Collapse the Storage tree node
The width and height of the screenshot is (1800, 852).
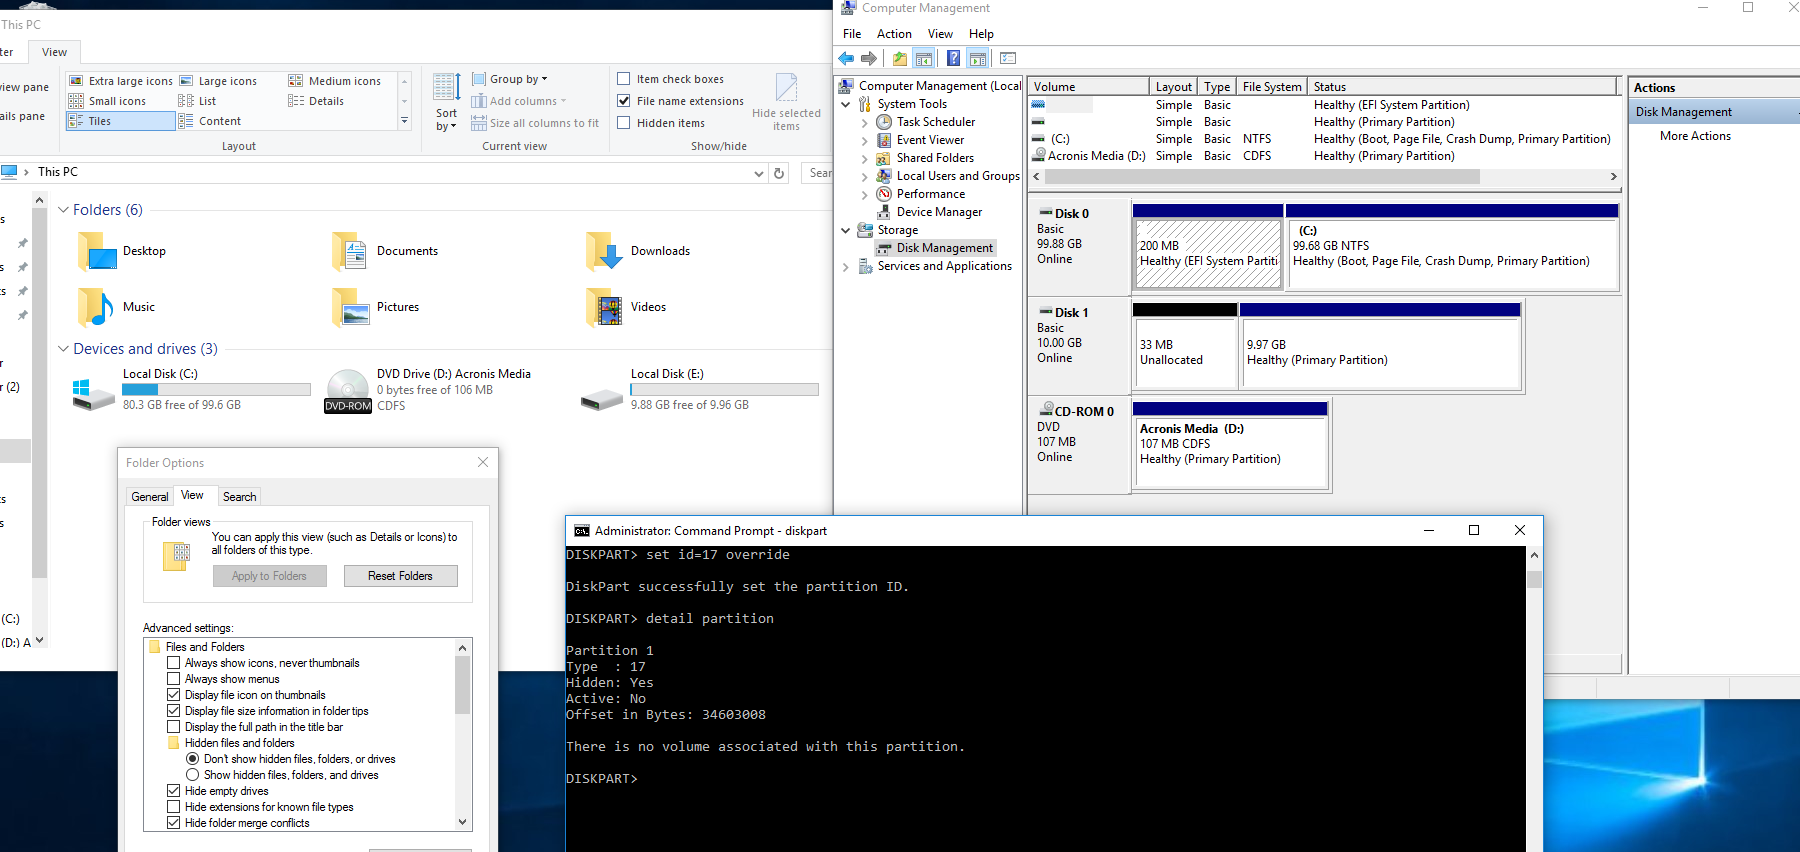coord(846,230)
